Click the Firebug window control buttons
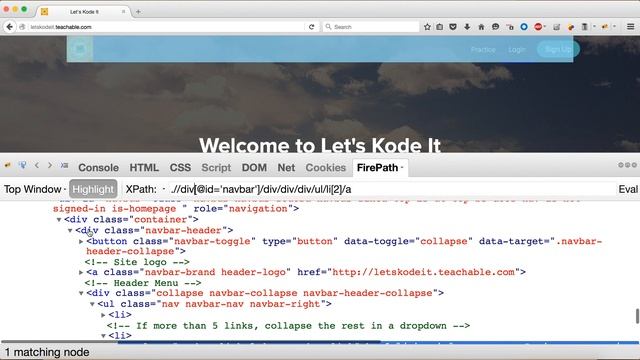This screenshot has height=360, width=640. tap(627, 165)
